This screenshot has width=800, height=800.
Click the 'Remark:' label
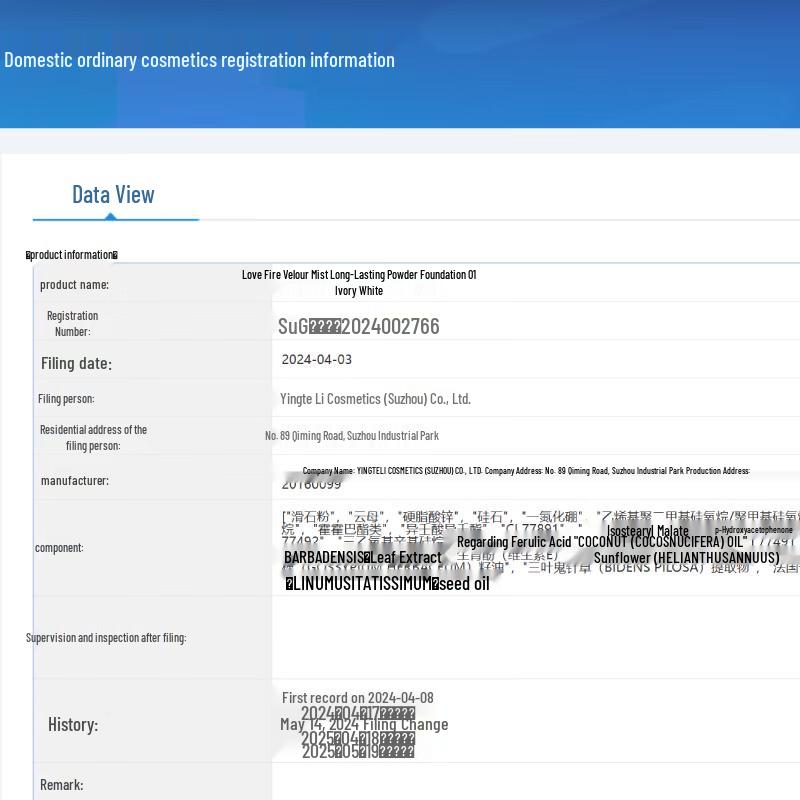point(62,785)
